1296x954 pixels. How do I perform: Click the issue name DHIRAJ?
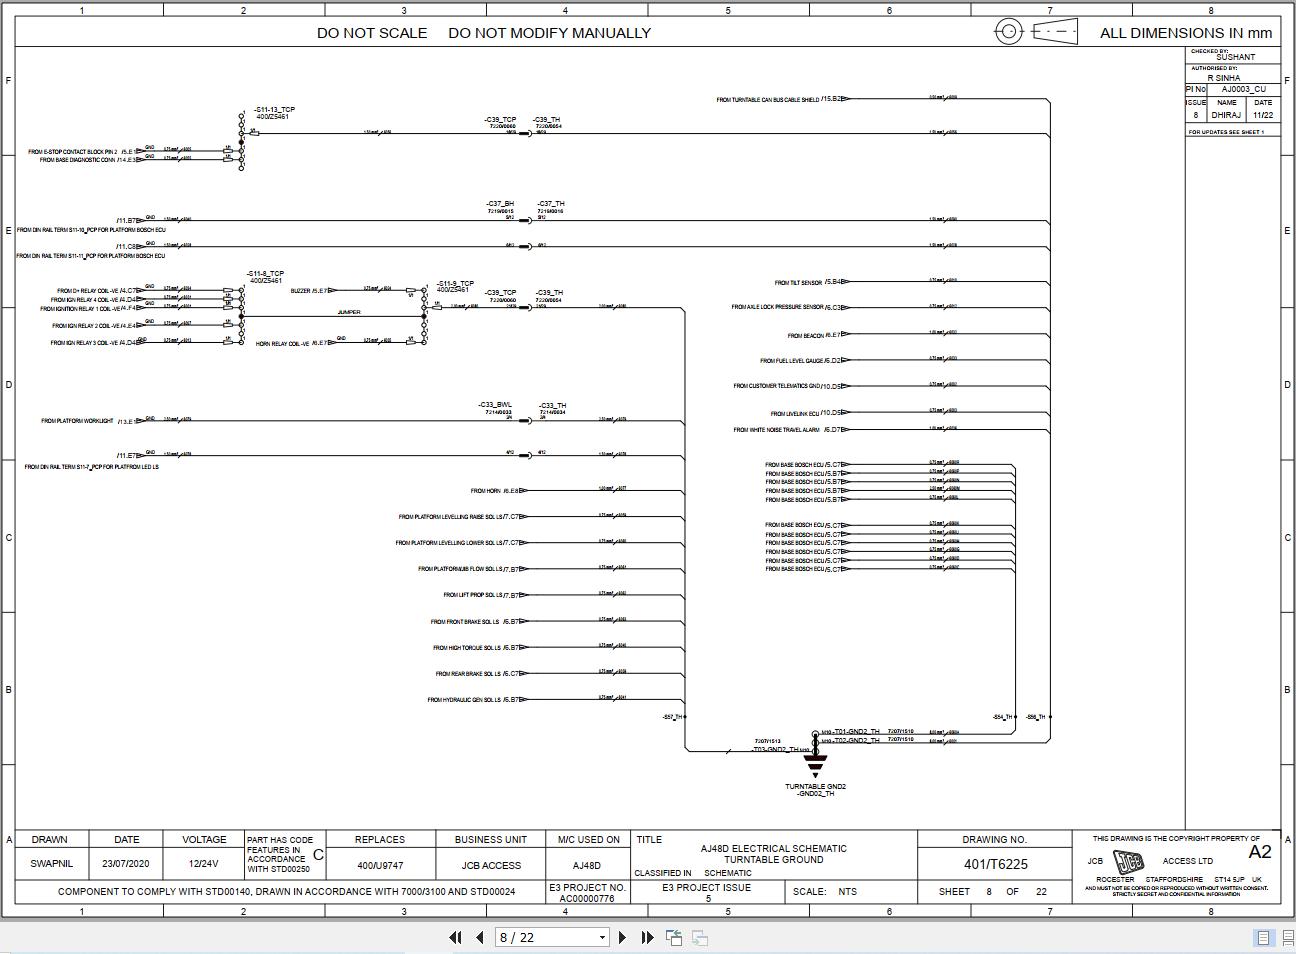click(1227, 115)
